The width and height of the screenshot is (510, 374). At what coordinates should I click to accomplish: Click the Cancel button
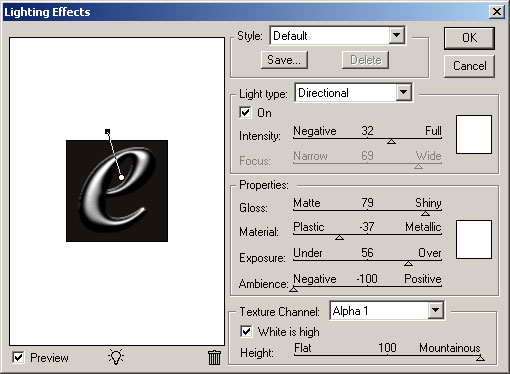click(x=469, y=66)
